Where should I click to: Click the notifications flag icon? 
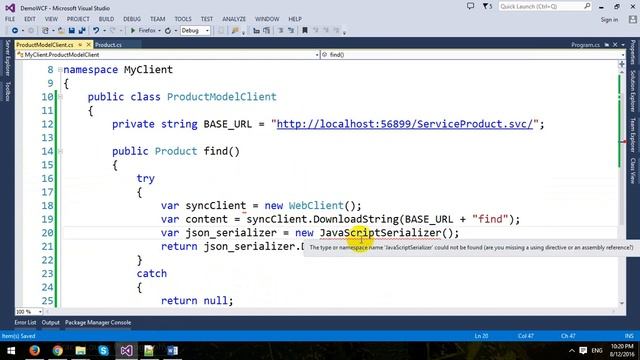point(486,6)
